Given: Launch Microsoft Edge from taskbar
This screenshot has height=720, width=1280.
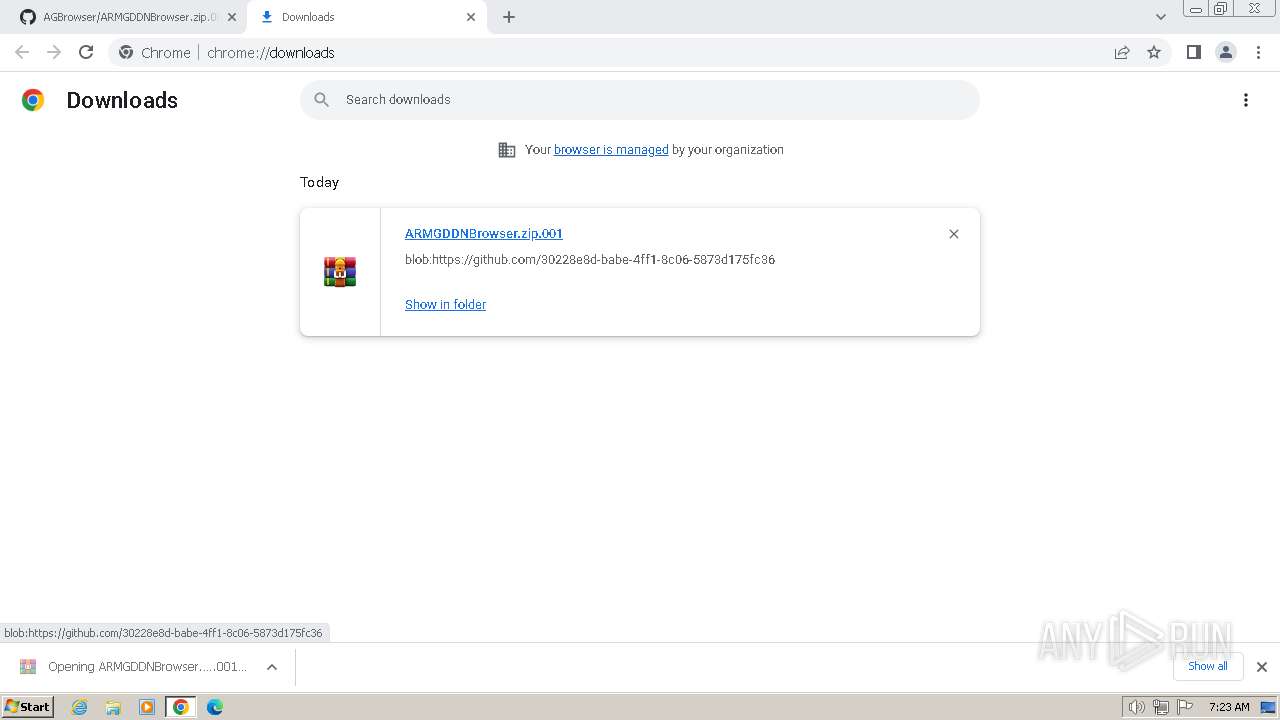Looking at the screenshot, I should click(215, 707).
